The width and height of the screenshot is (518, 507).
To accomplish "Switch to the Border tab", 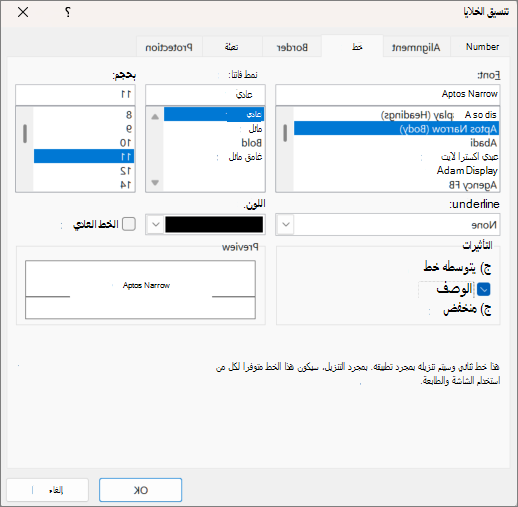I will [292, 47].
